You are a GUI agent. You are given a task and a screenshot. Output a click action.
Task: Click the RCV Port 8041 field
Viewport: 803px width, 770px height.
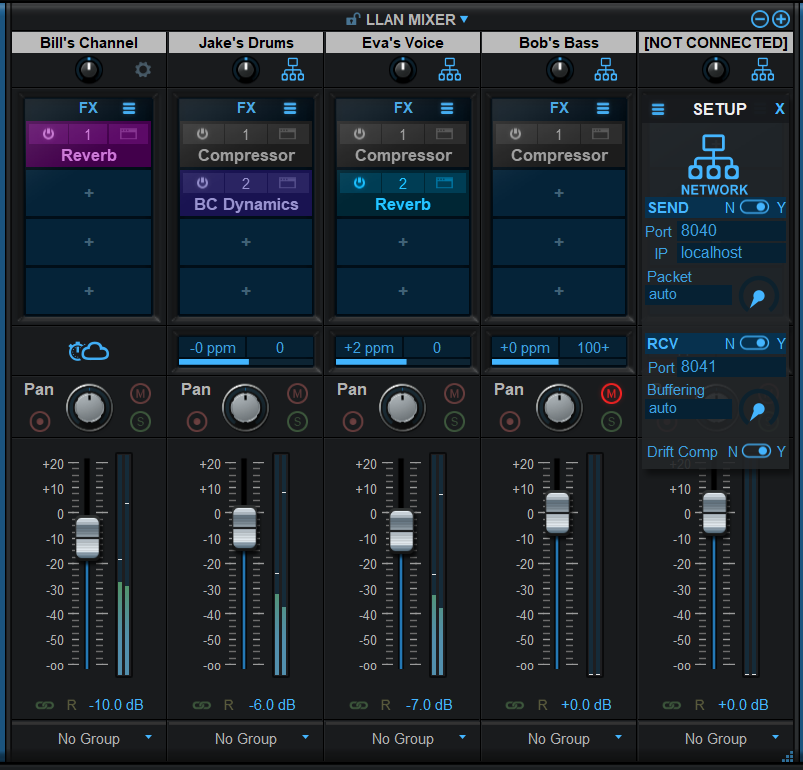(731, 367)
